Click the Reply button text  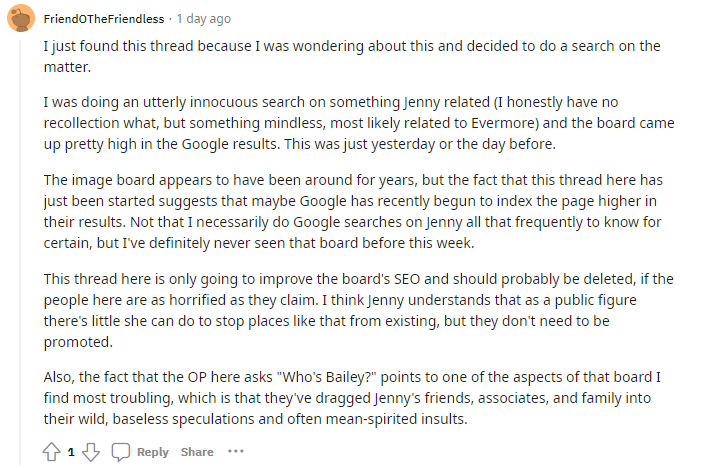click(x=153, y=452)
